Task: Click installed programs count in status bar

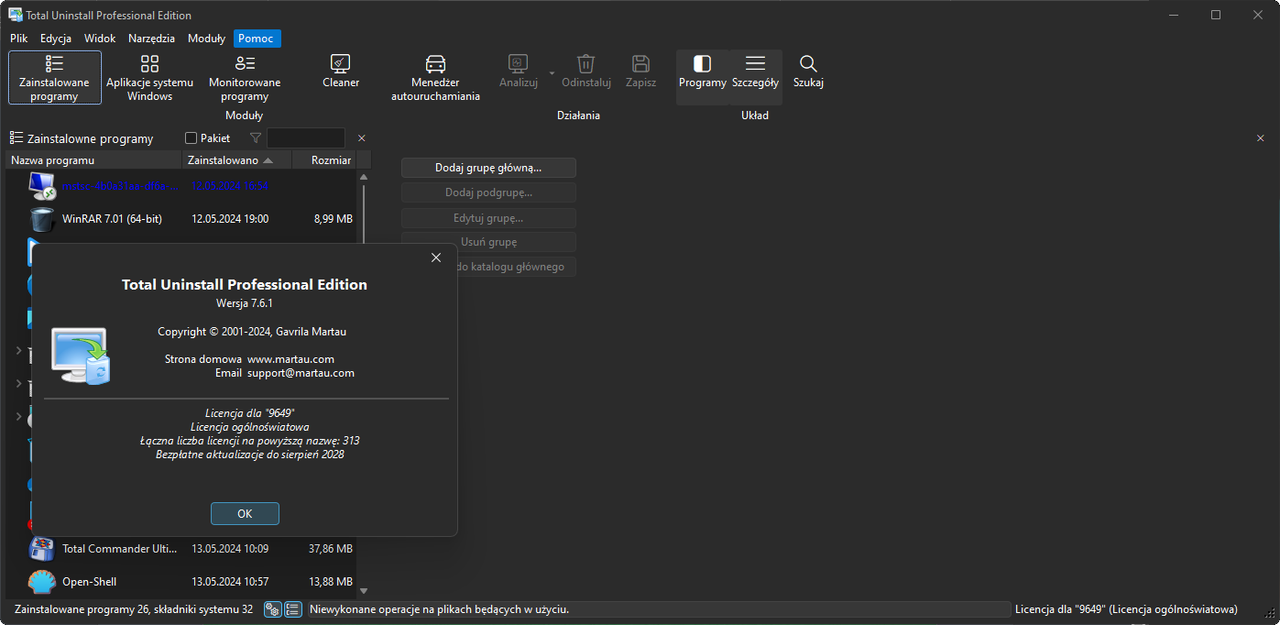Action: (133, 609)
